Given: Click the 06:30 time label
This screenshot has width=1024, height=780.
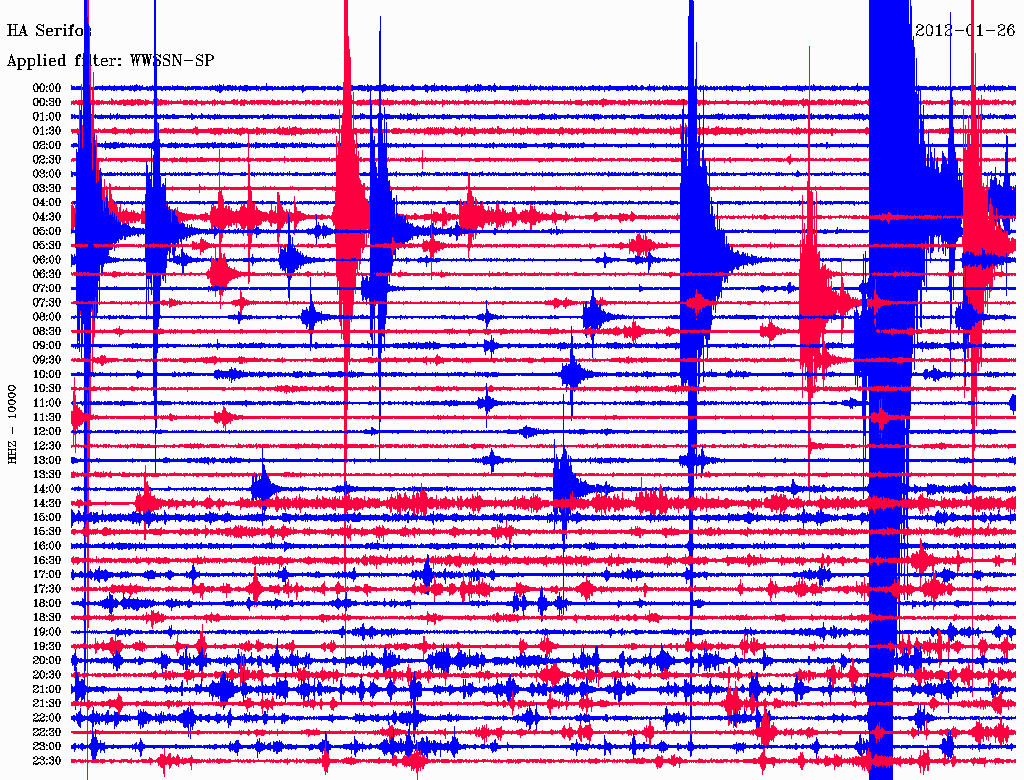Looking at the screenshot, I should 47,274.
